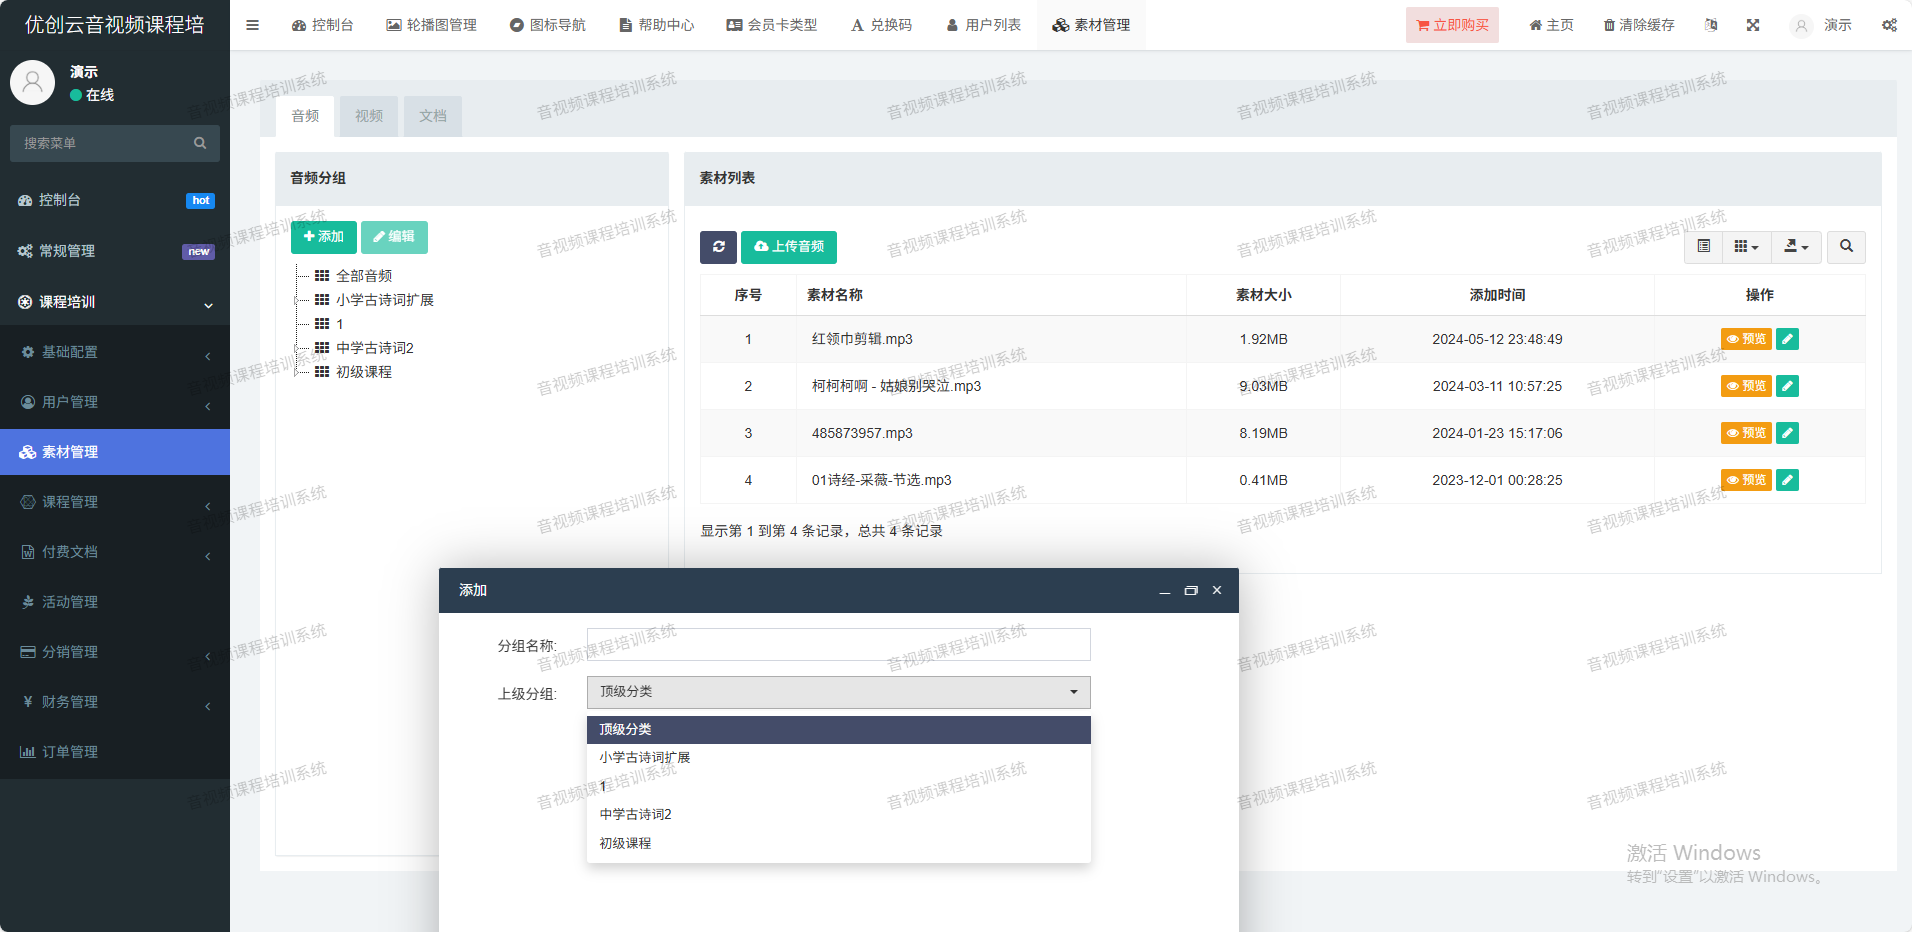The image size is (1912, 932).
Task: Click the 分组名称 input field
Action: [838, 645]
